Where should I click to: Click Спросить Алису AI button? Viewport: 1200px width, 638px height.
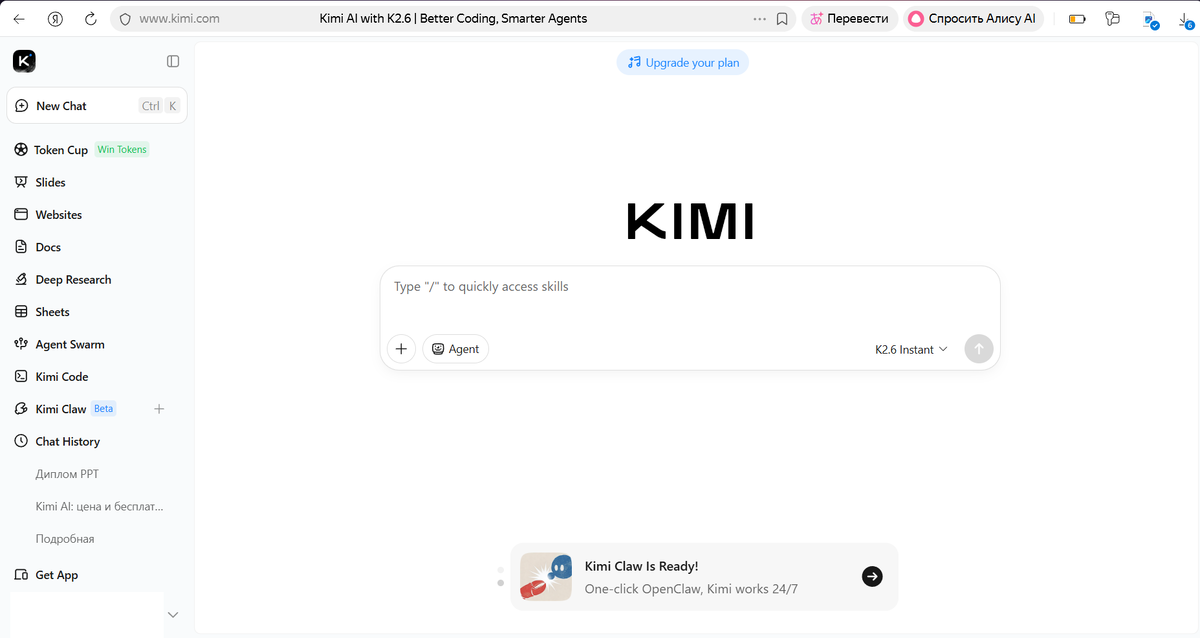click(x=974, y=18)
